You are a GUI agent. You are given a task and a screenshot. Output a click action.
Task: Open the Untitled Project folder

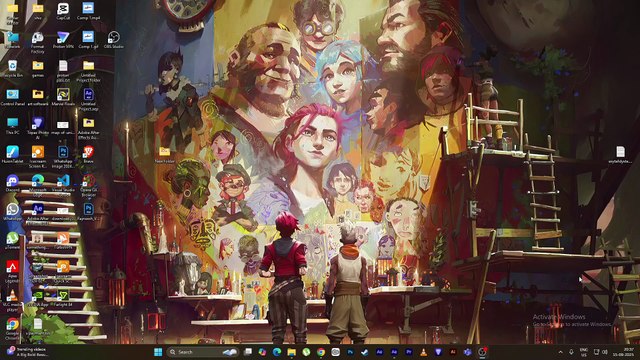click(88, 71)
